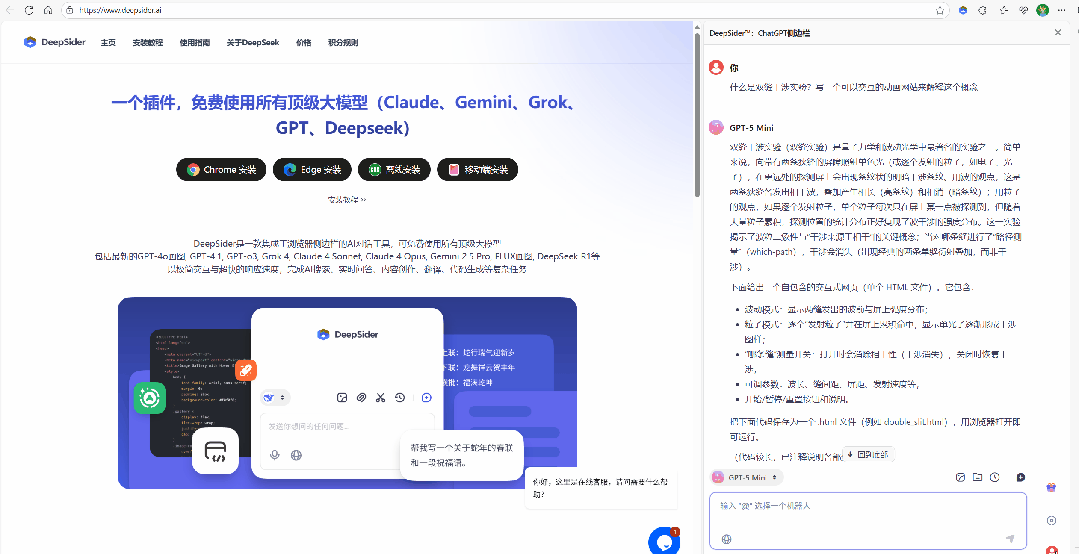Click the star favorite icon in address bar

tap(940, 10)
